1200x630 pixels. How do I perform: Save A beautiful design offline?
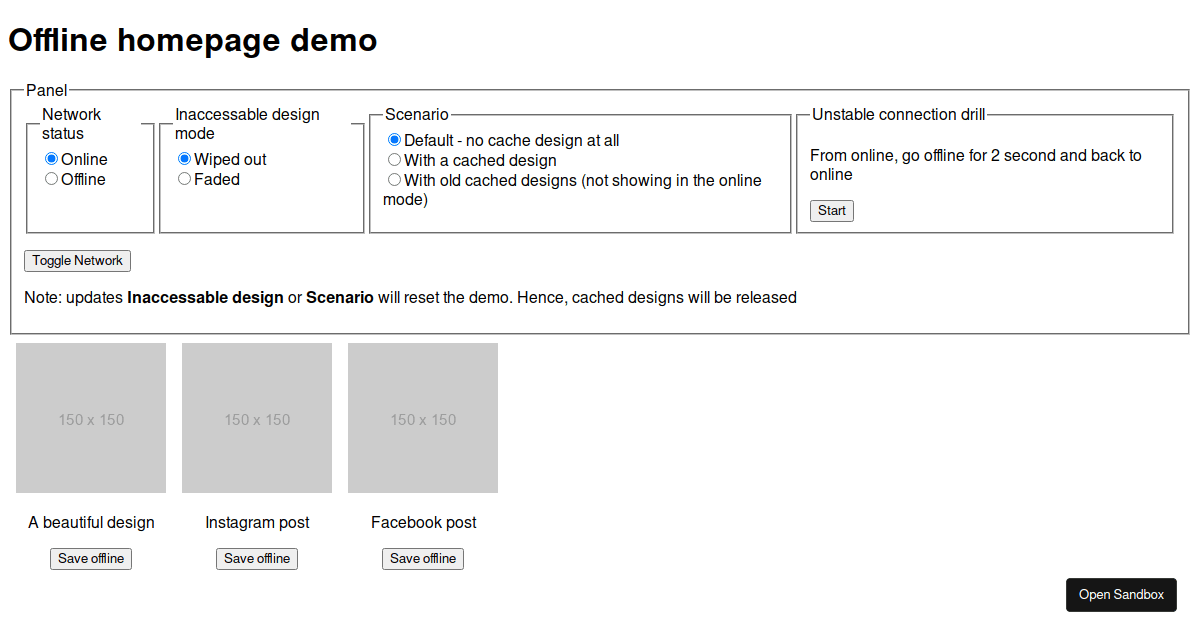[x=91, y=559]
